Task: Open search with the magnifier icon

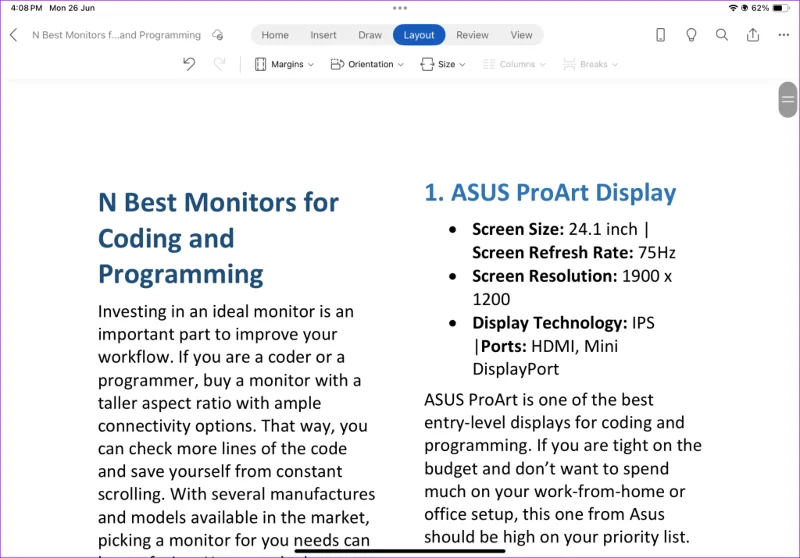Action: click(721, 35)
